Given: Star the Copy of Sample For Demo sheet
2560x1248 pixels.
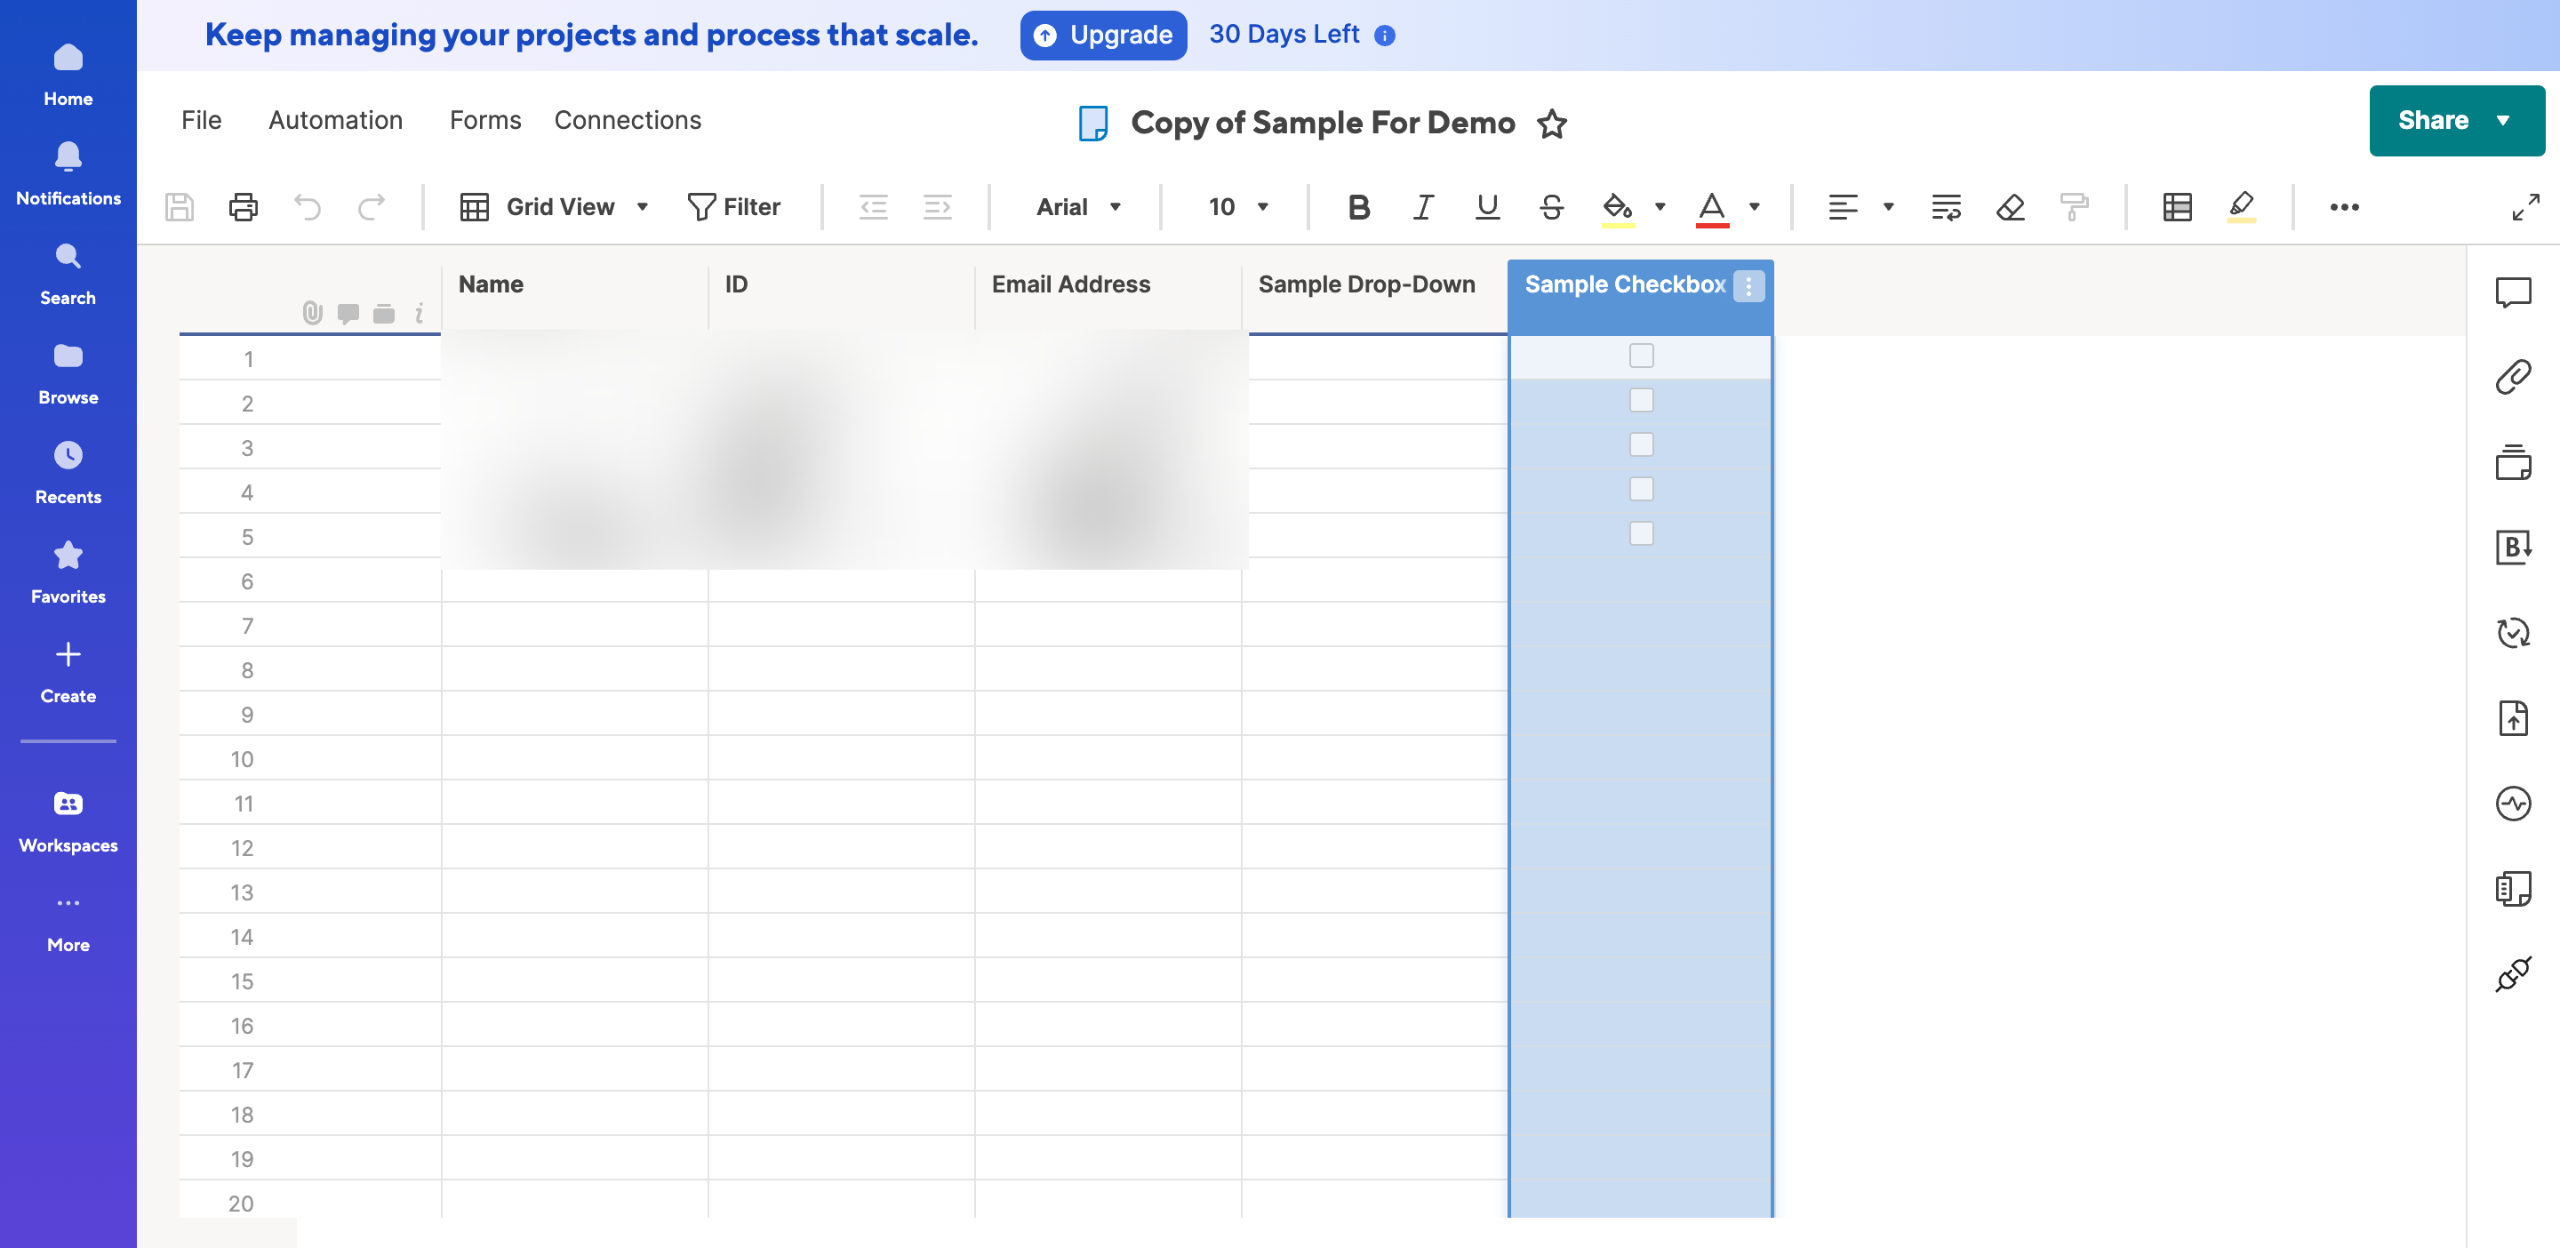Looking at the screenshot, I should coord(1552,124).
